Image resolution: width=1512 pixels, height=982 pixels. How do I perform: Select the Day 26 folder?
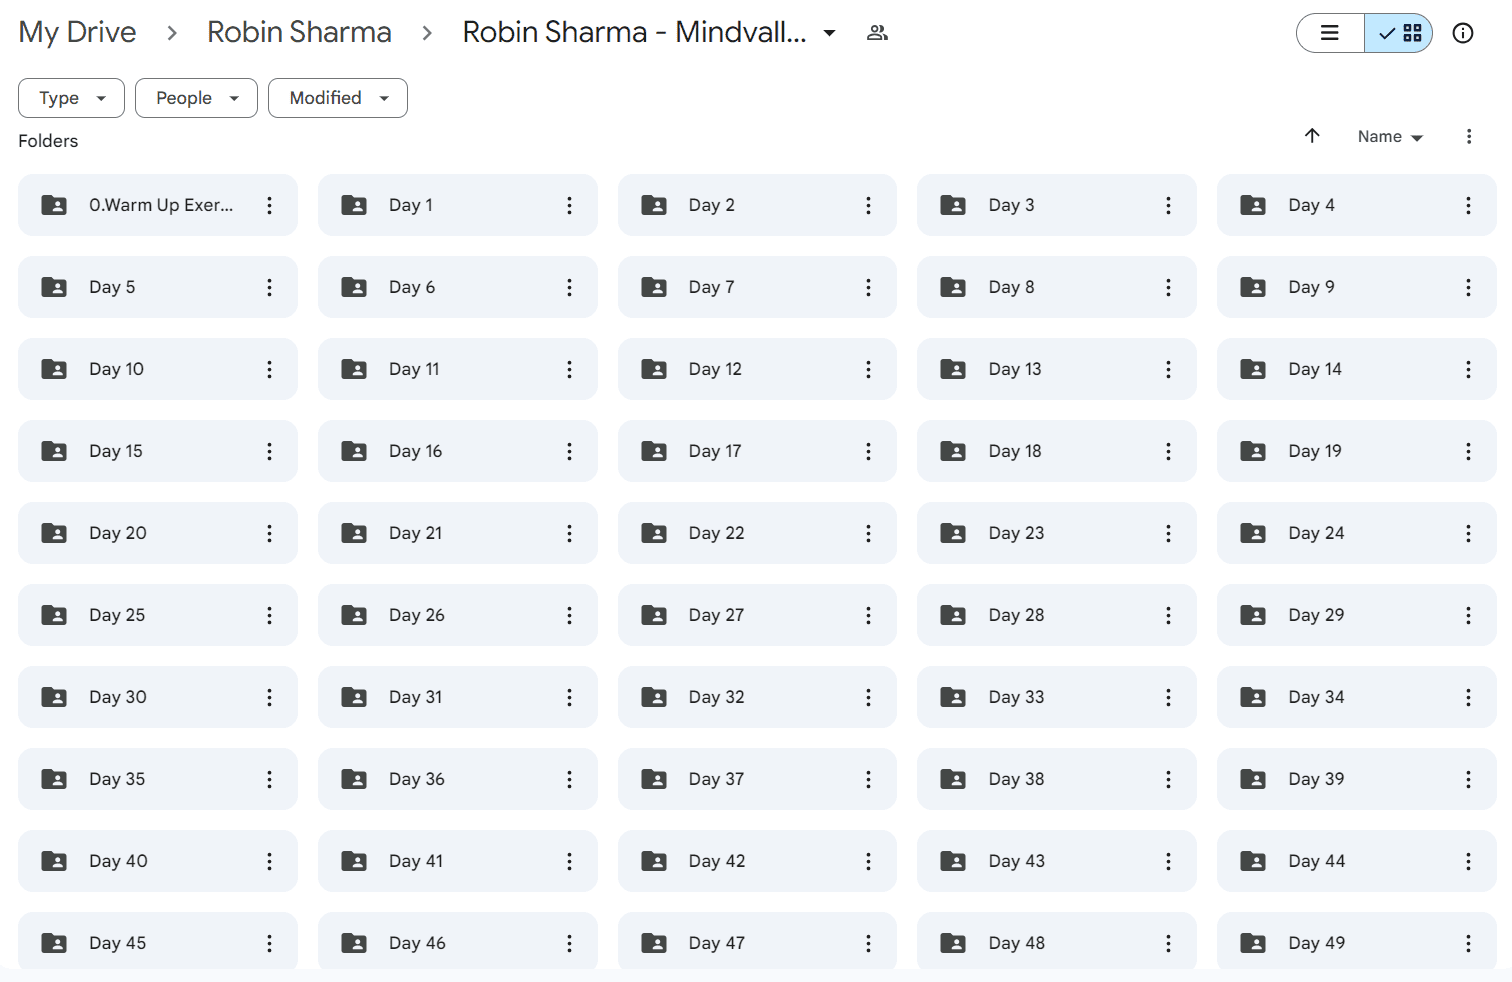(458, 615)
